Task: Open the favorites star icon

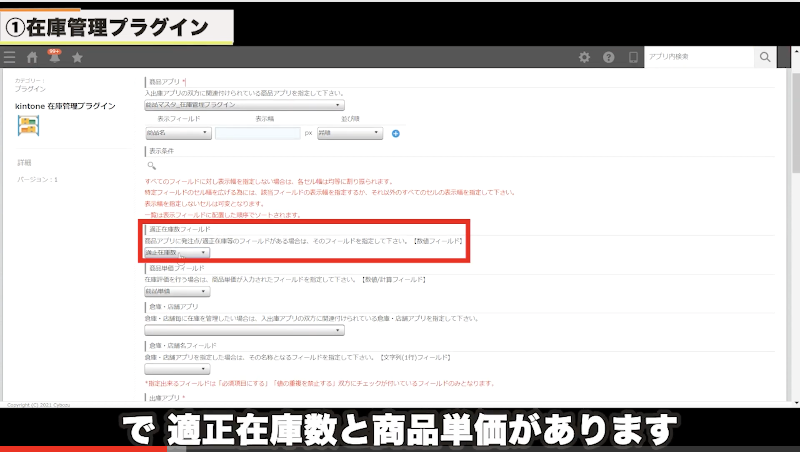Action: click(x=77, y=58)
